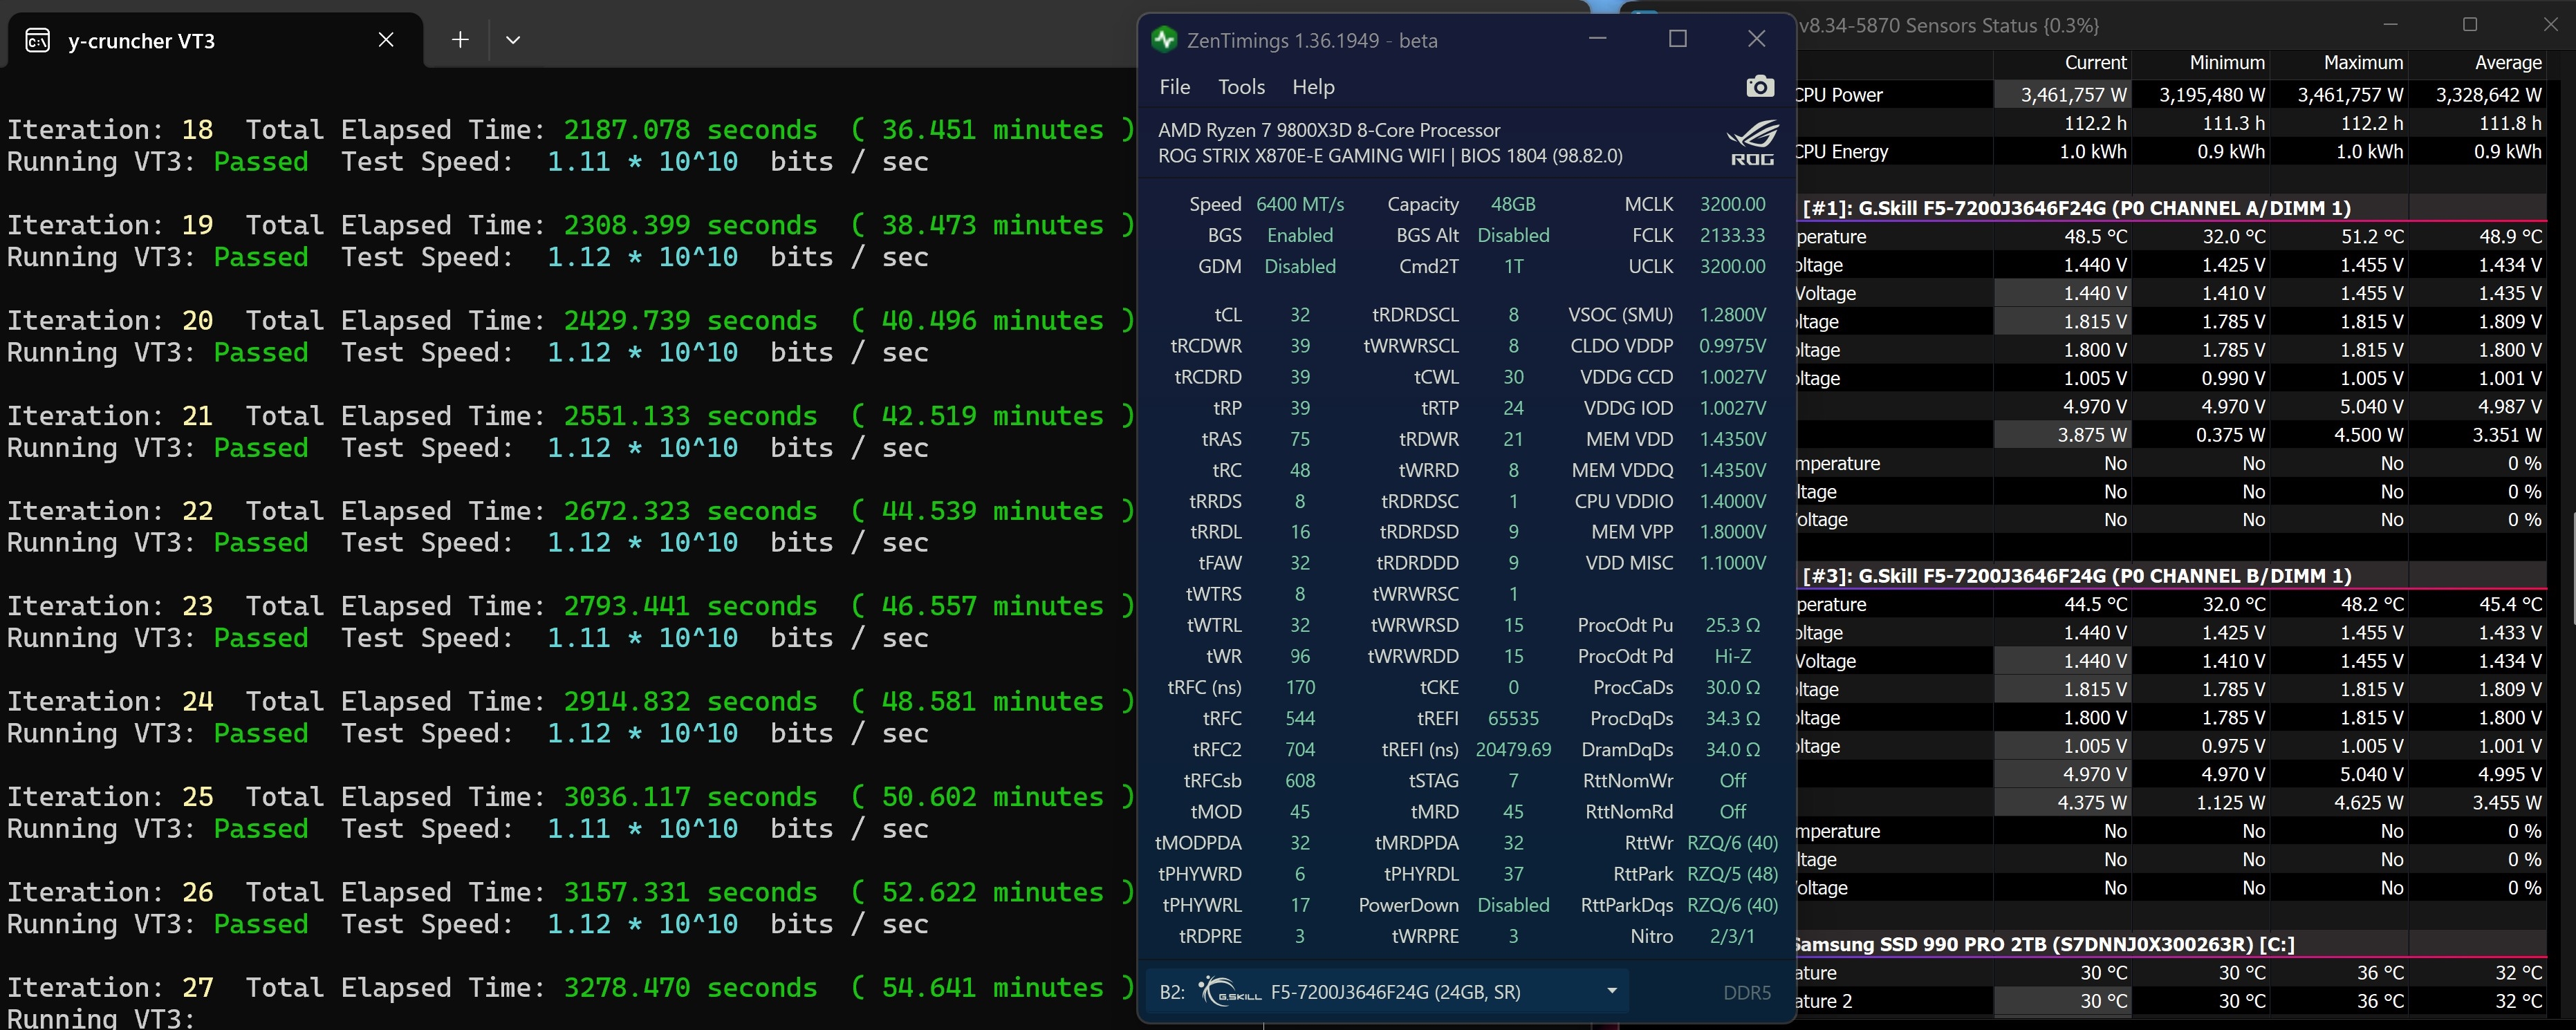This screenshot has height=1030, width=2576.
Task: Open the File menu in ZenTimings
Action: (1174, 87)
